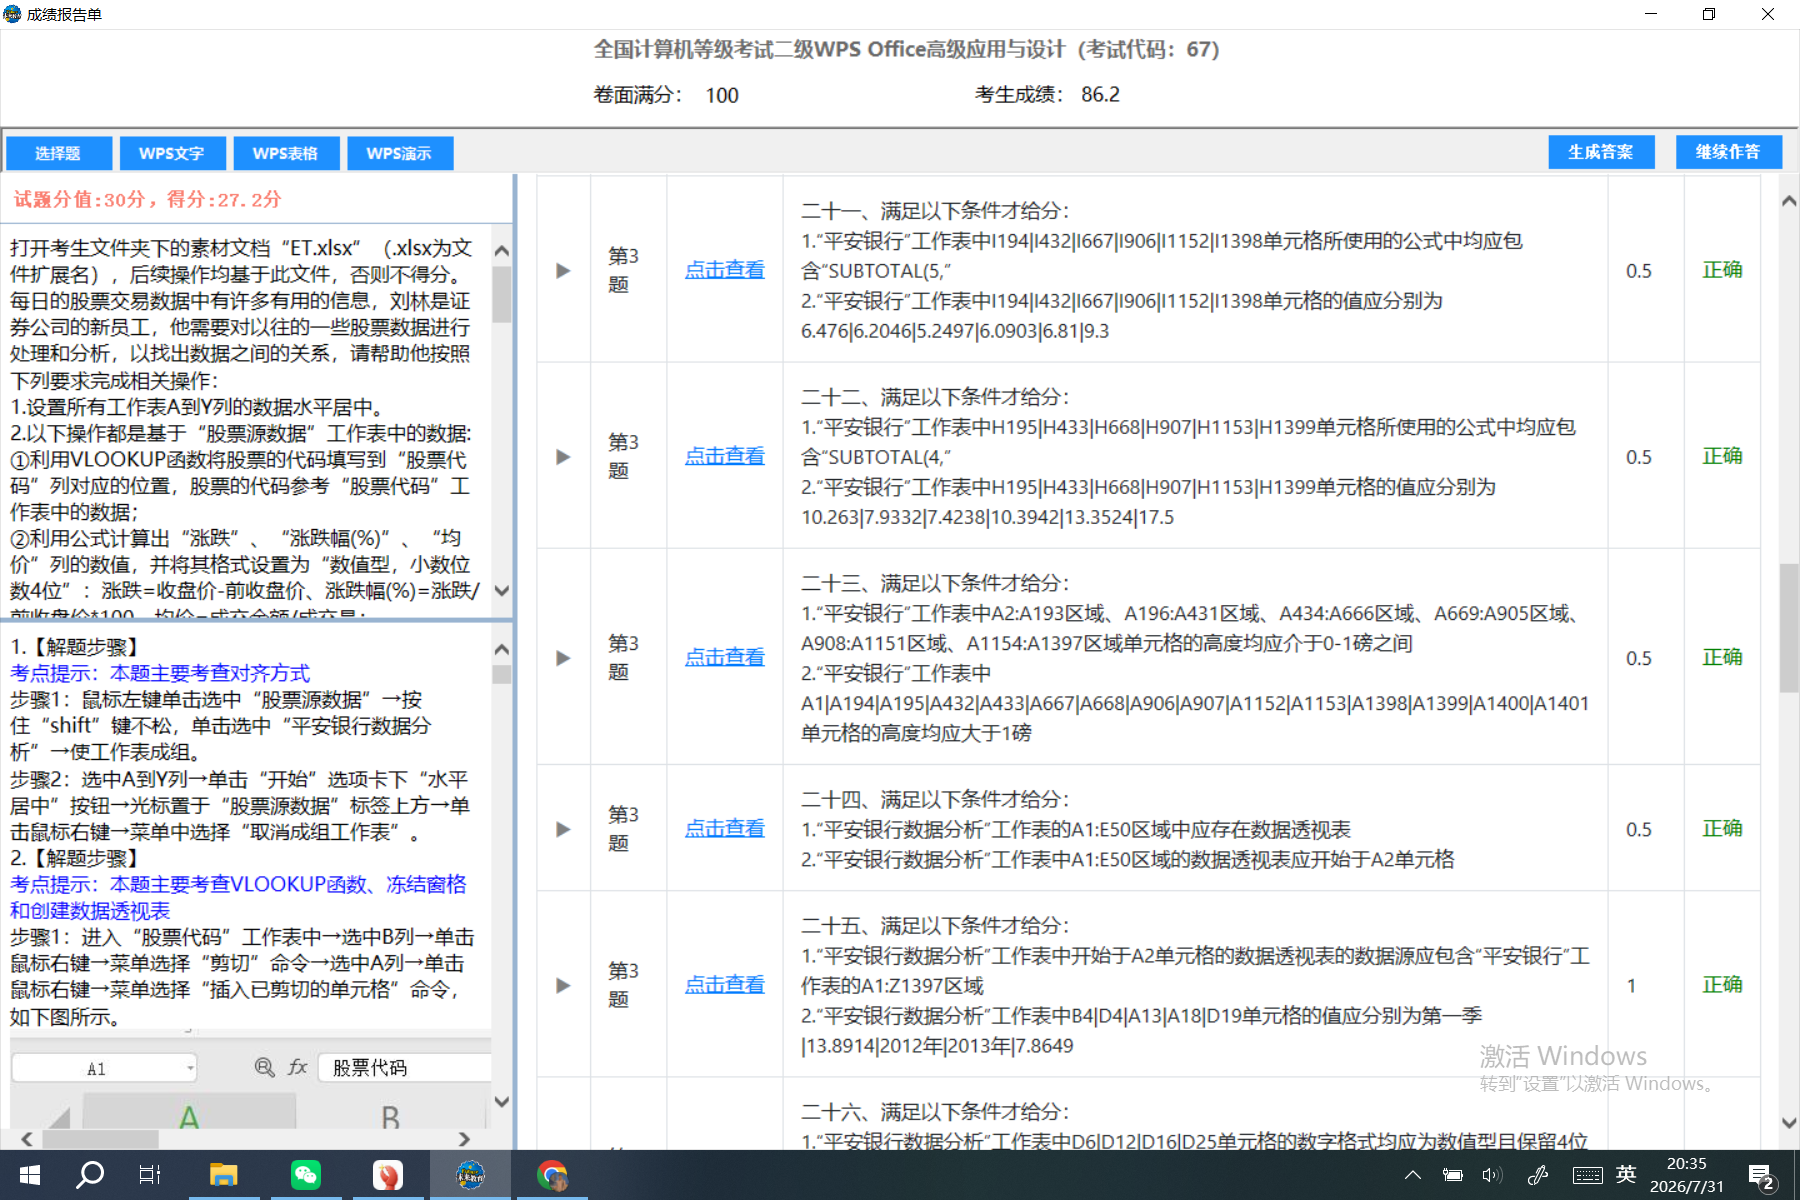
Task: Click the 考生成绩 value 86.2
Action: (1100, 94)
